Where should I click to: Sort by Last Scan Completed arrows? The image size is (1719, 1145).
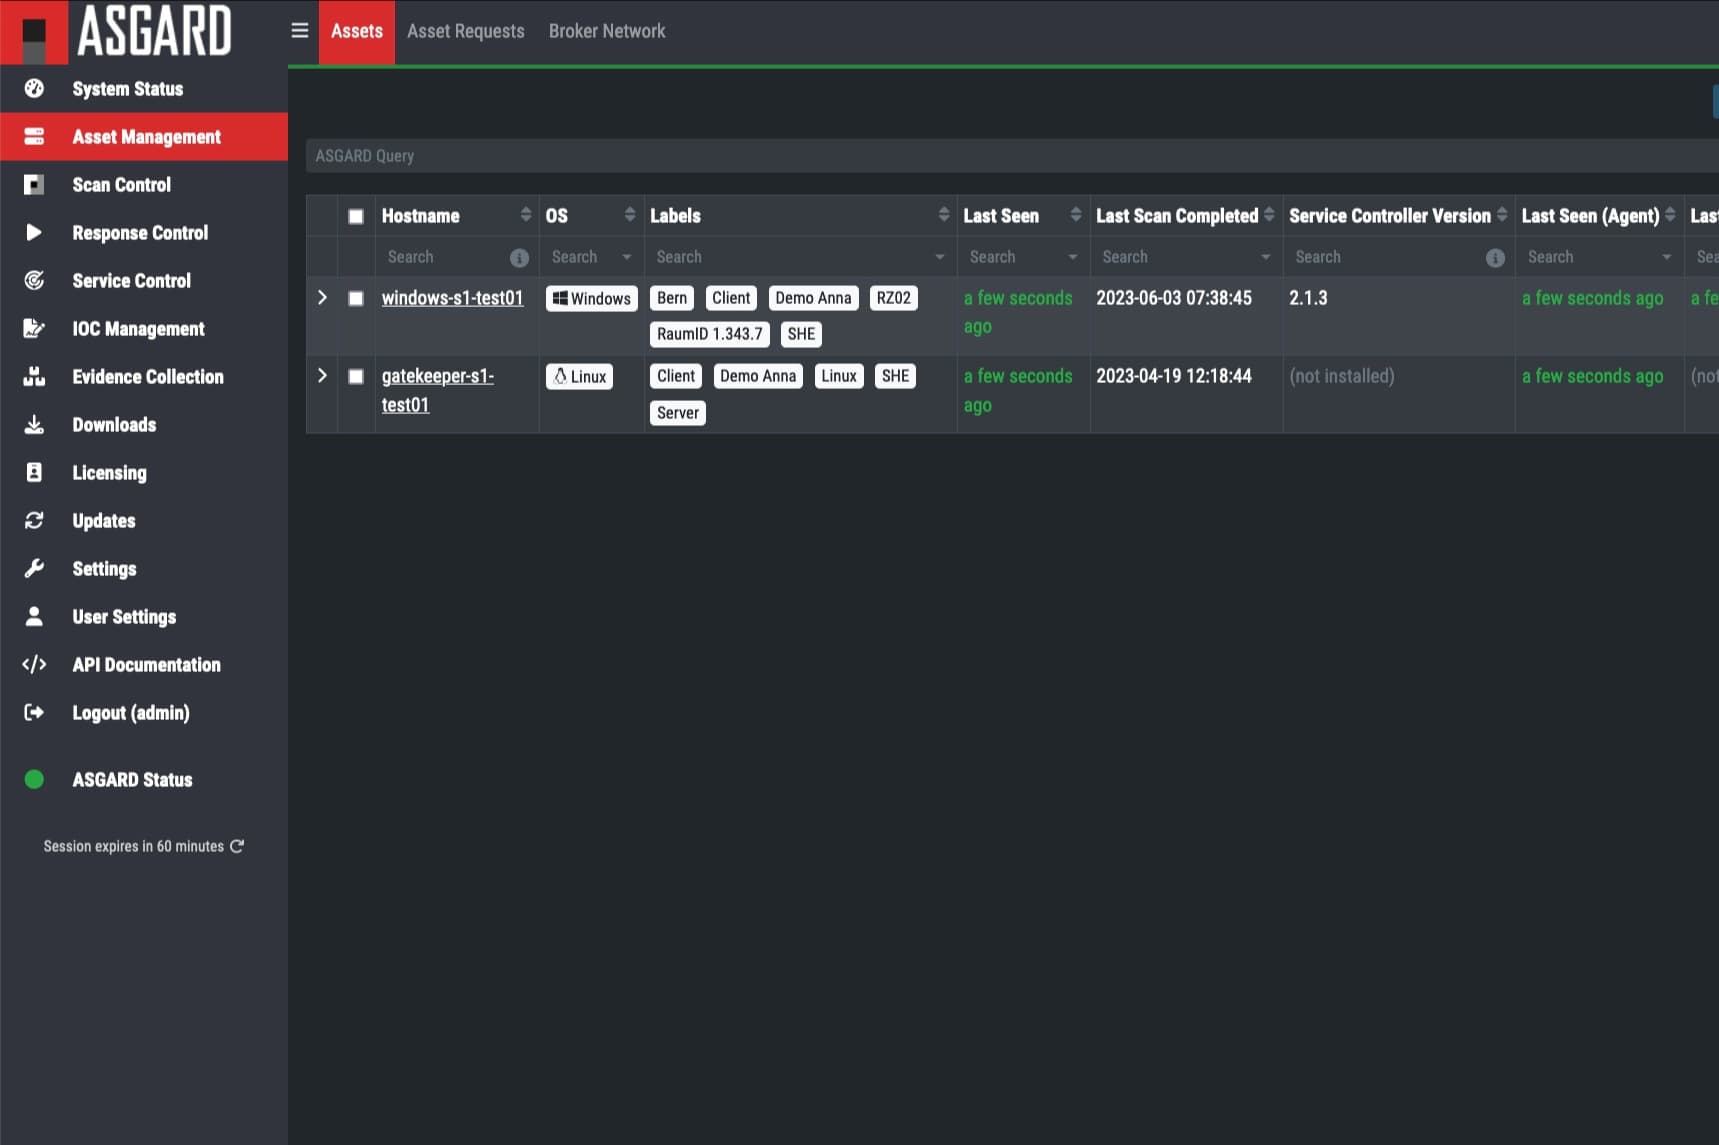tap(1269, 215)
